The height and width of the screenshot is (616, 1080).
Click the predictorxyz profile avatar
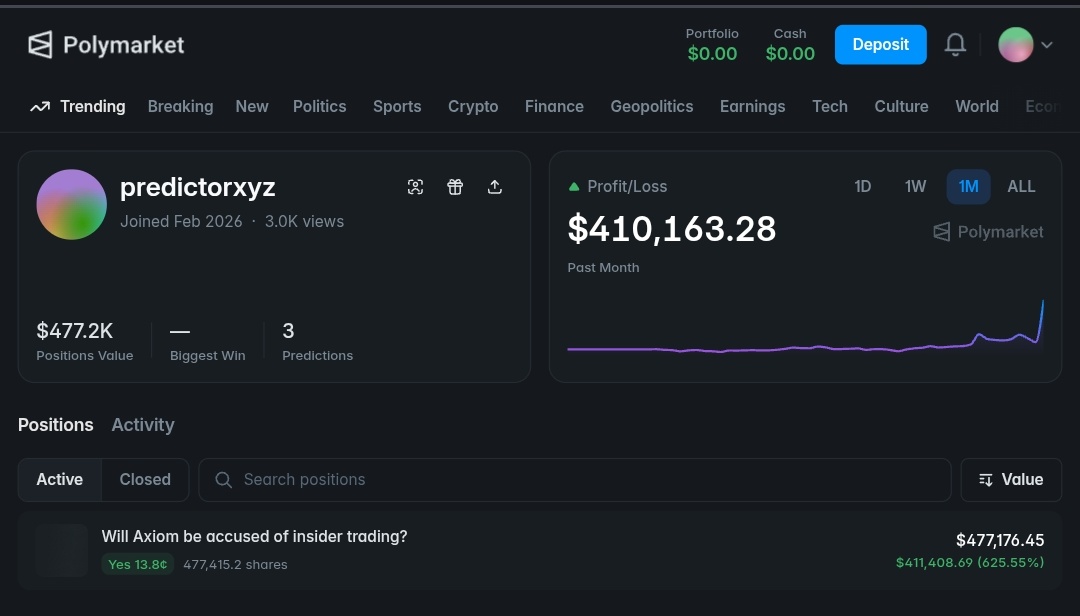point(72,205)
